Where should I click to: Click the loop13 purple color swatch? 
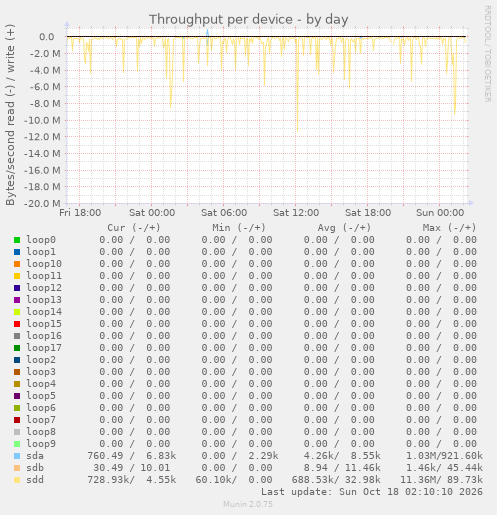tap(17, 300)
